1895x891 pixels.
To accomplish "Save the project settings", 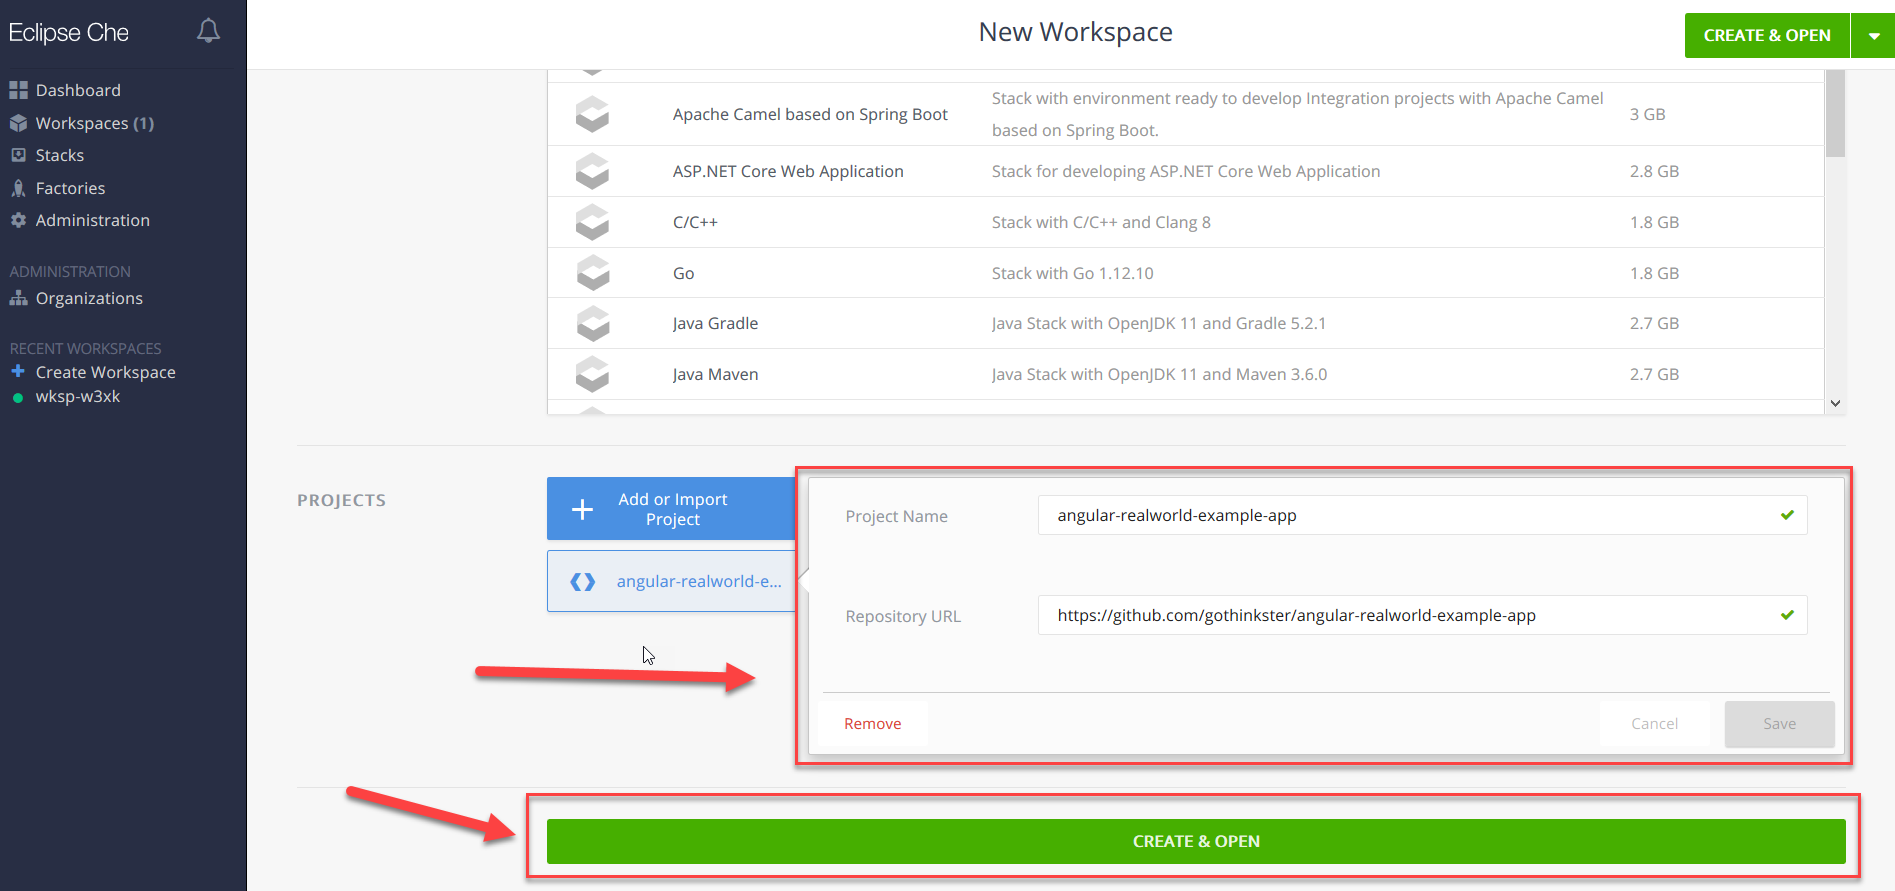I will pos(1779,724).
